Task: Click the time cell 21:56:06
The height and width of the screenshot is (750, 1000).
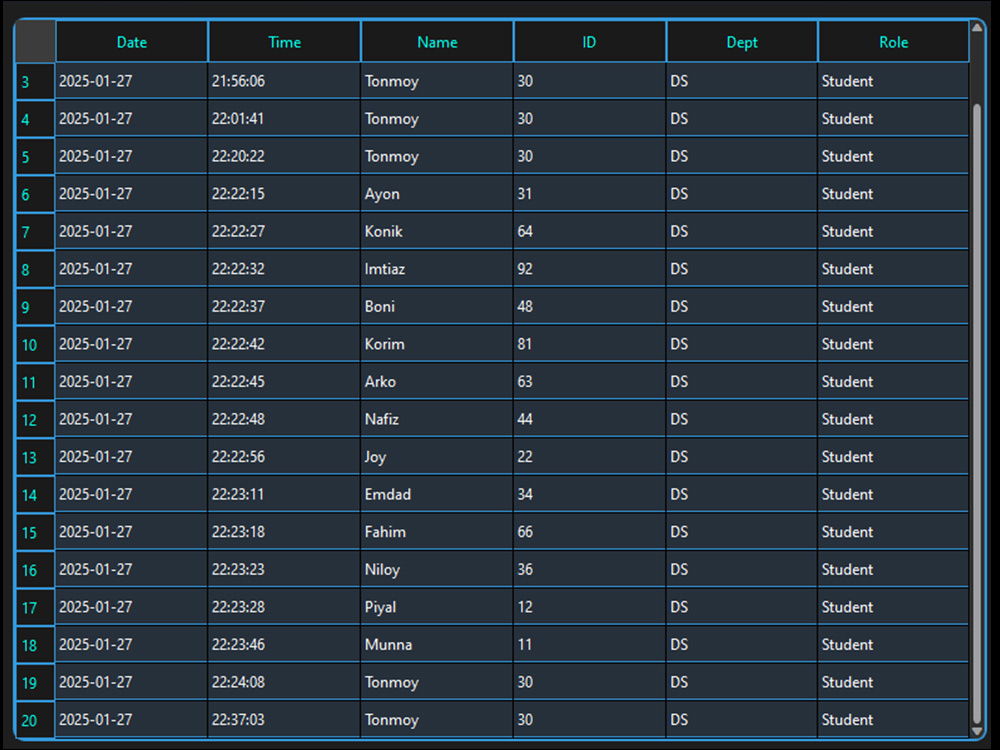Action: click(x=284, y=81)
